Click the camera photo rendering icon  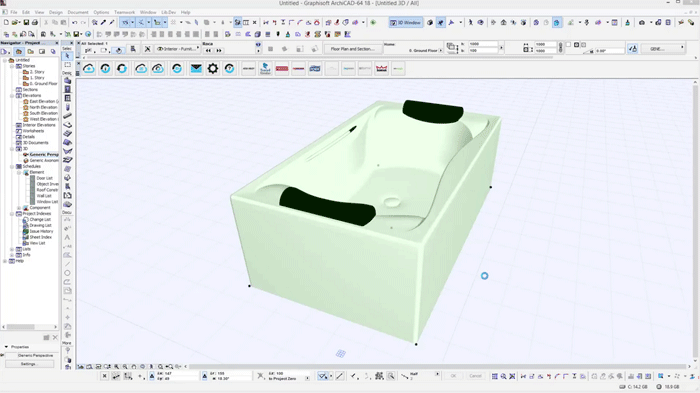coord(642,22)
